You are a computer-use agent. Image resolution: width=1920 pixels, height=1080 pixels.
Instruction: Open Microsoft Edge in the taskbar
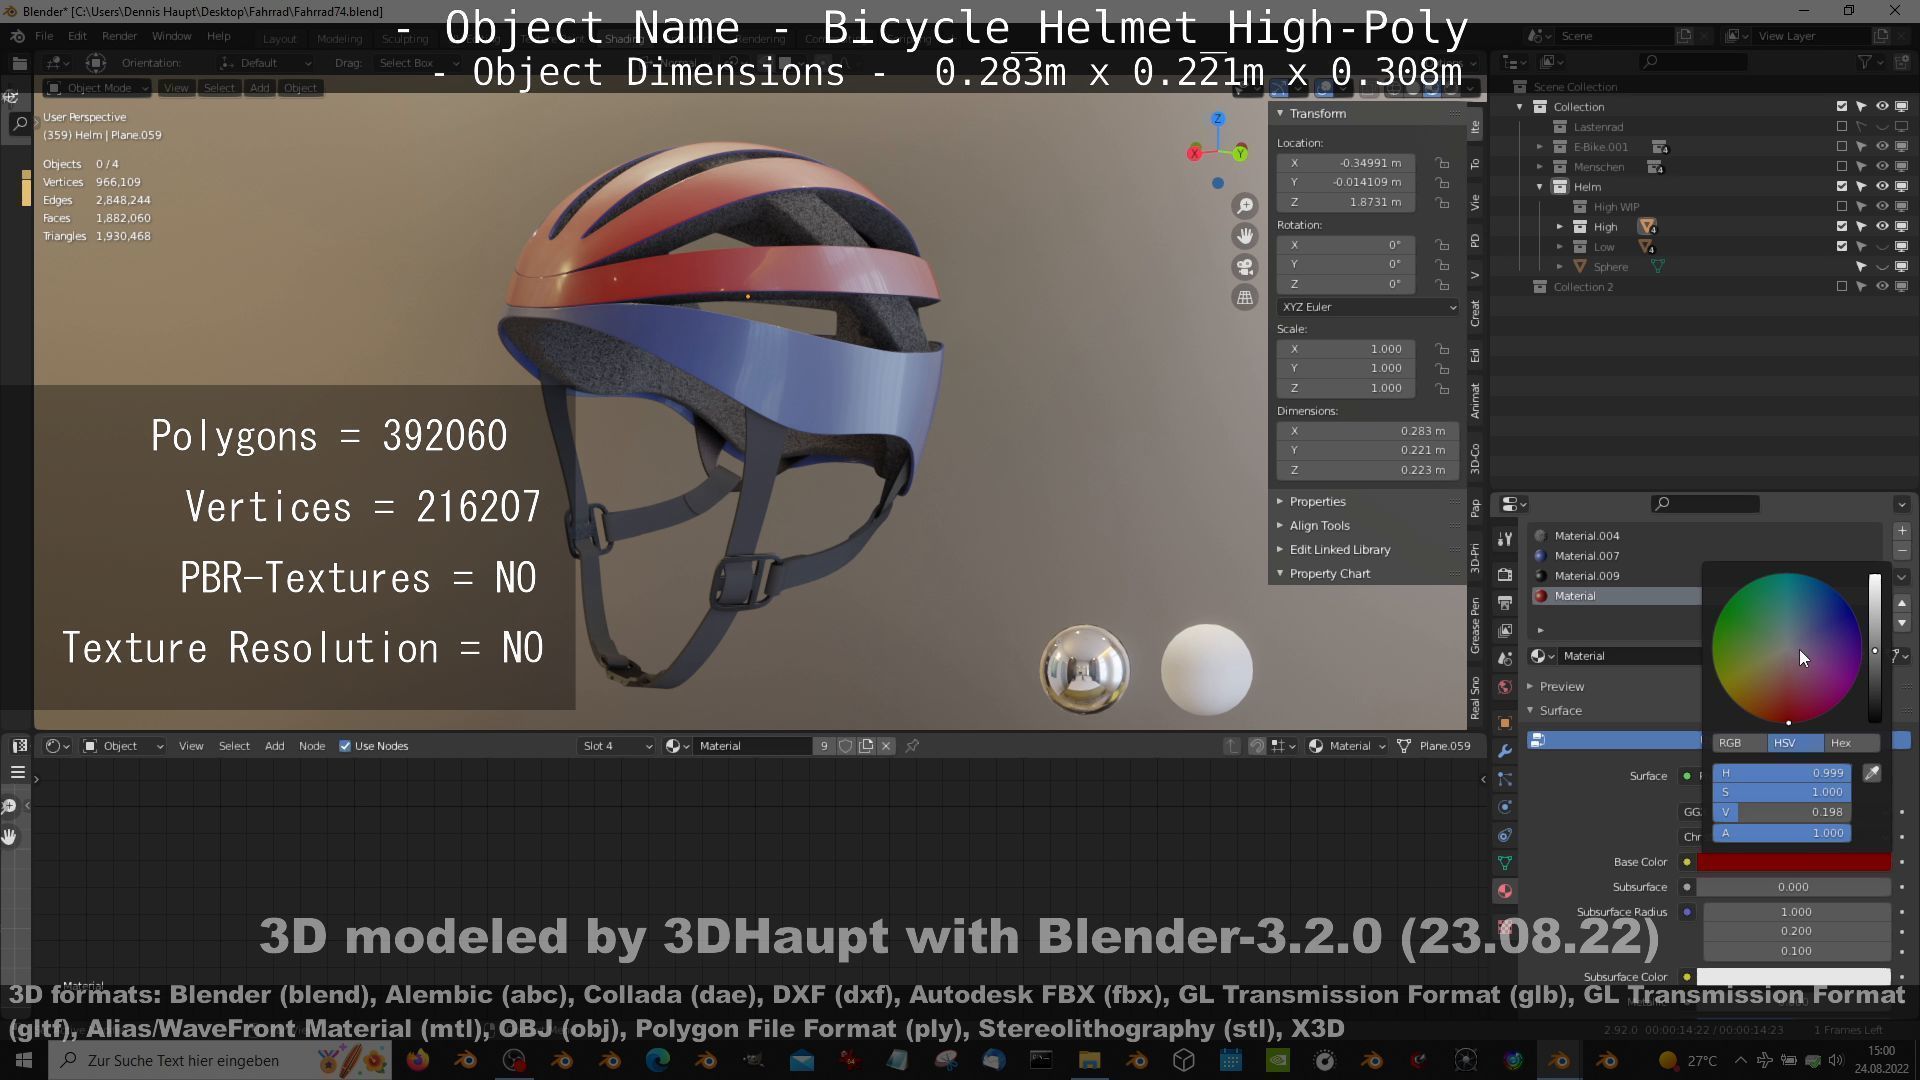[658, 1060]
